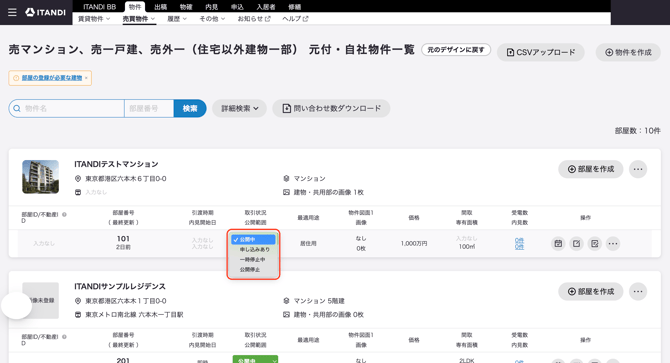Click the first edit pencil icon for room 101

(576, 243)
